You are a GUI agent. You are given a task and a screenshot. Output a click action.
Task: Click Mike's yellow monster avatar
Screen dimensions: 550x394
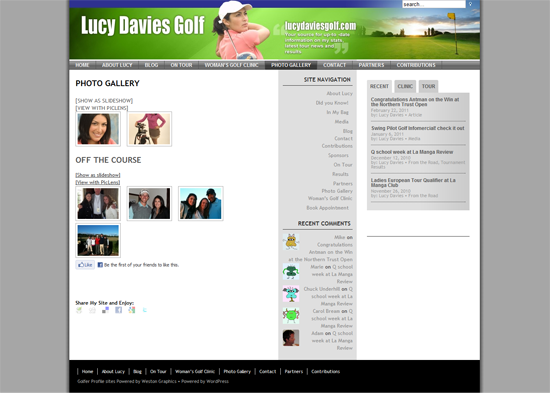(x=291, y=242)
